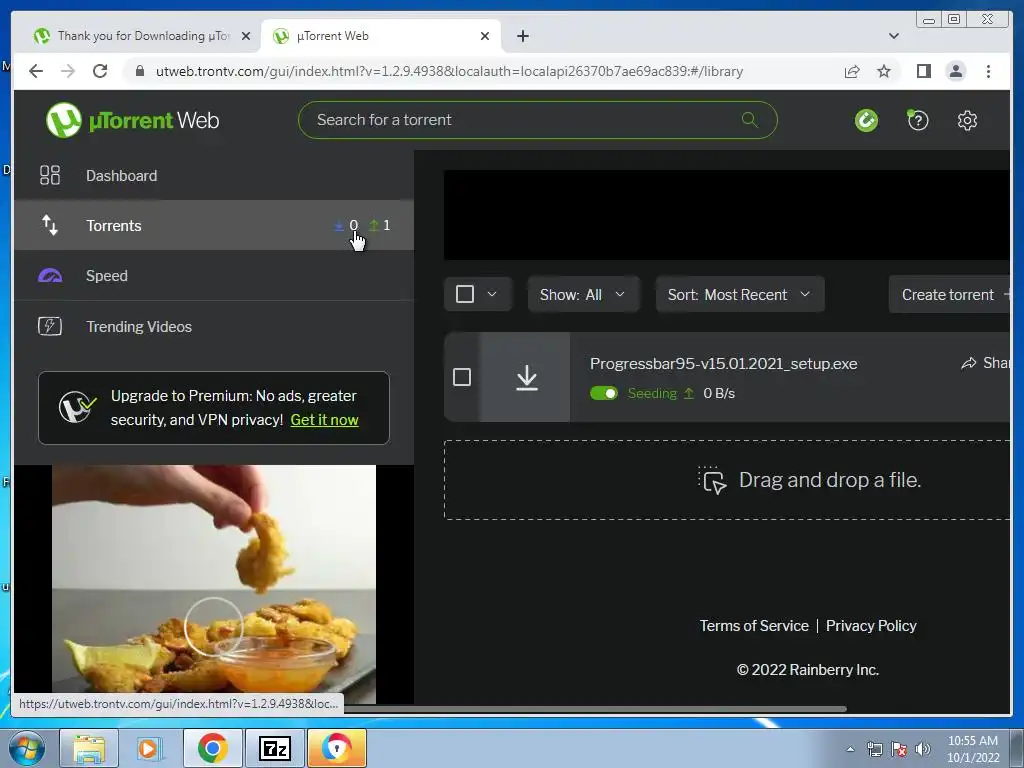This screenshot has width=1024, height=768.
Task: Click the Create torrent button
Action: pyautogui.click(x=950, y=295)
